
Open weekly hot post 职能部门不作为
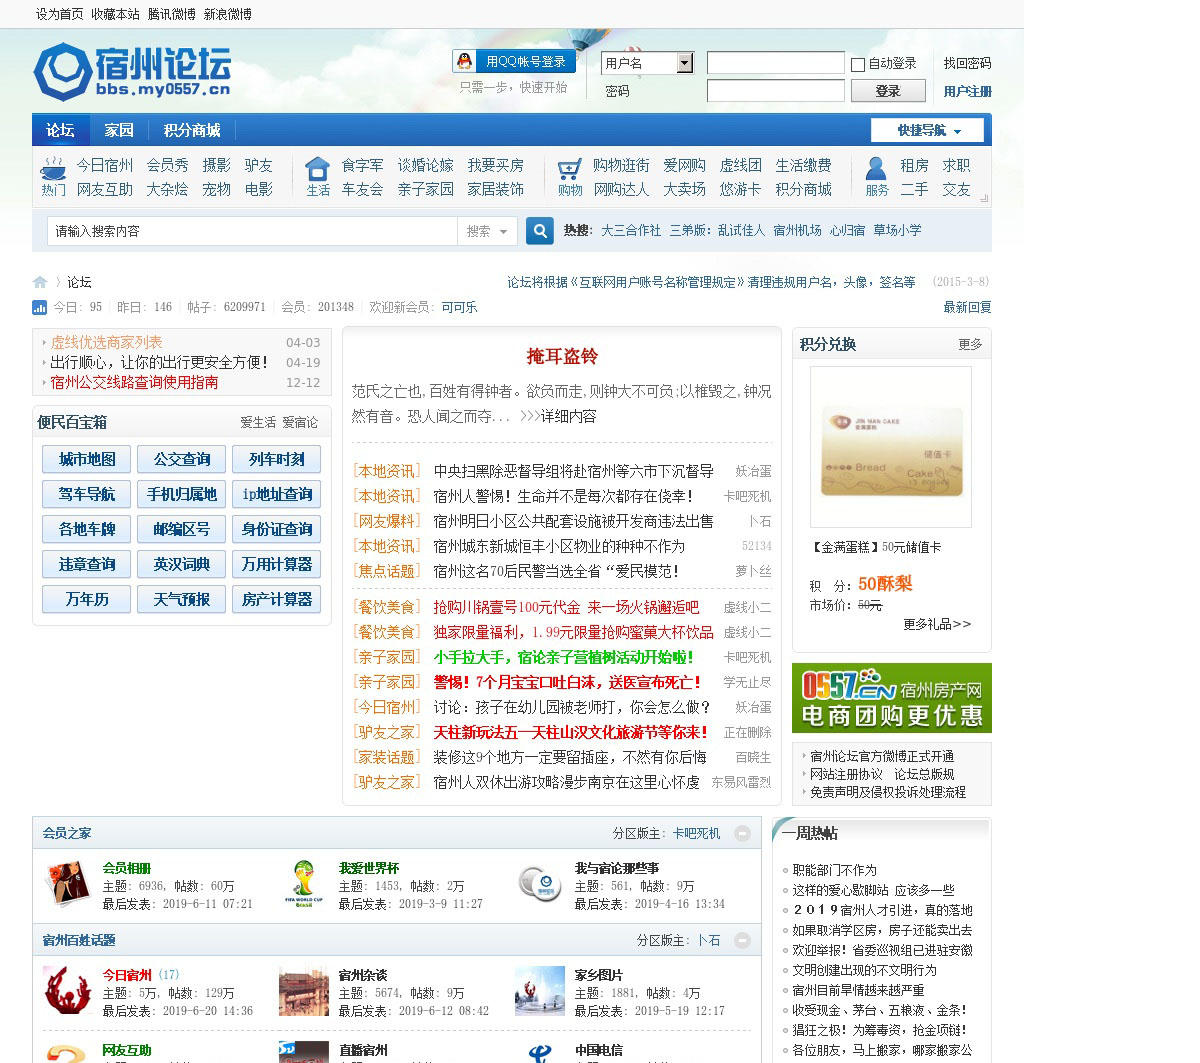tap(834, 870)
